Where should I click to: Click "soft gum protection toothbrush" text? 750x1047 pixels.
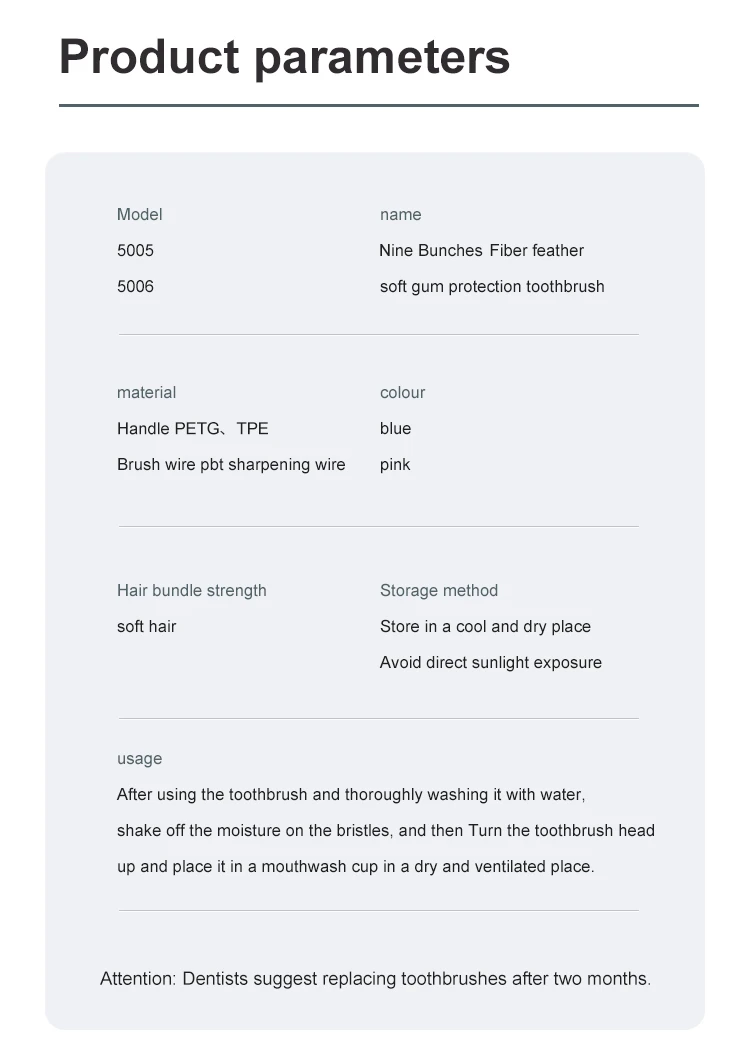[x=491, y=286]
